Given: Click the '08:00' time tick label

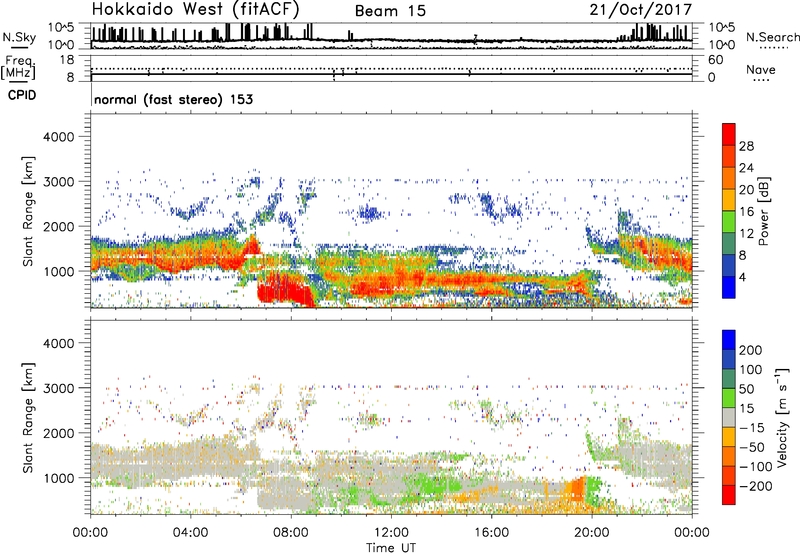Looking at the screenshot, I should (x=291, y=533).
